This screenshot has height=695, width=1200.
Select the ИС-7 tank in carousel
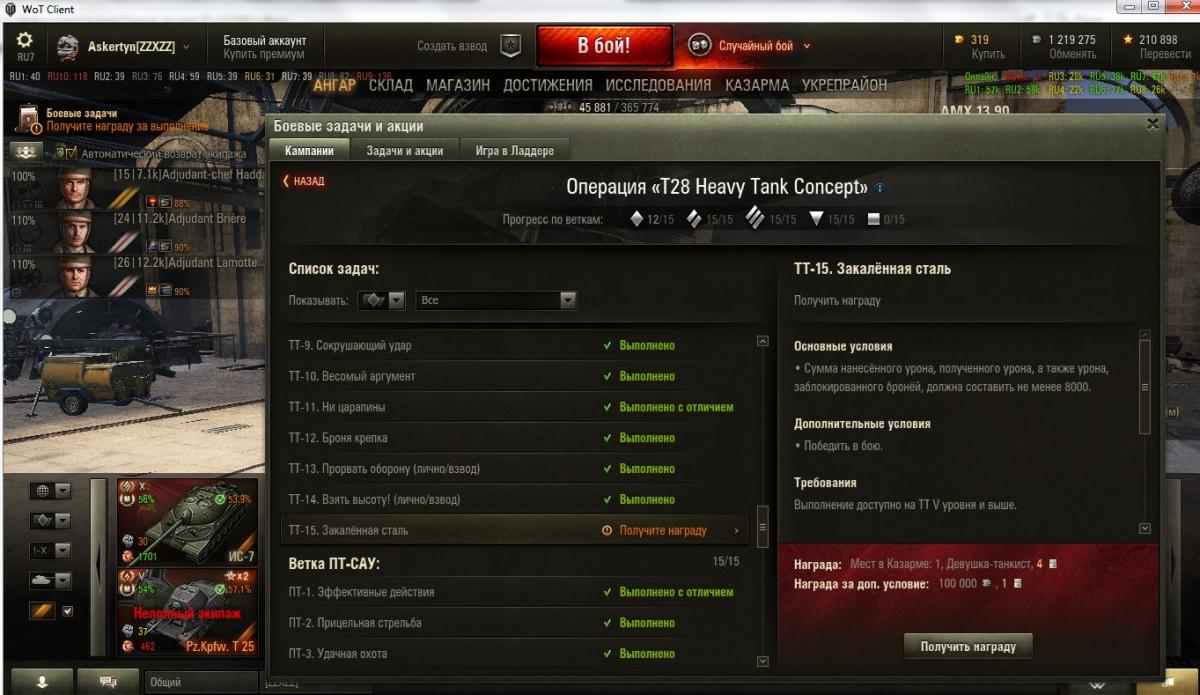tap(186, 521)
